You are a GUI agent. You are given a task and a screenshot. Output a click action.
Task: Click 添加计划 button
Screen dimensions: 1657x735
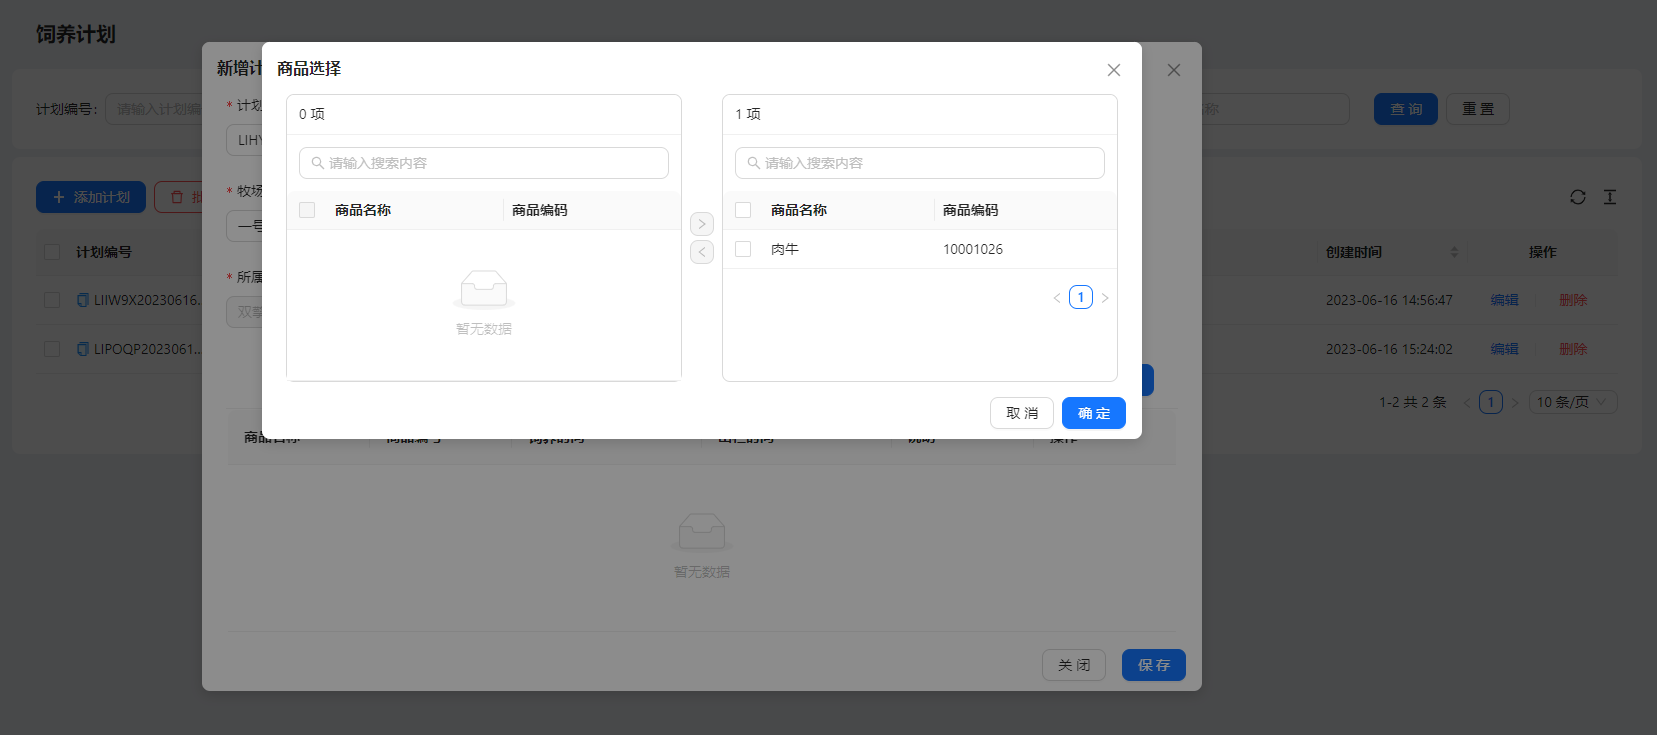[91, 197]
